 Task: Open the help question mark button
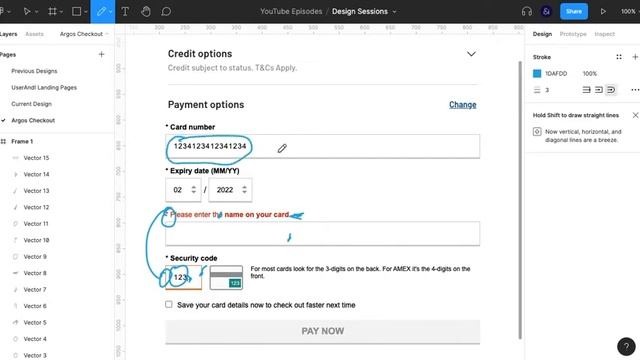click(626, 347)
